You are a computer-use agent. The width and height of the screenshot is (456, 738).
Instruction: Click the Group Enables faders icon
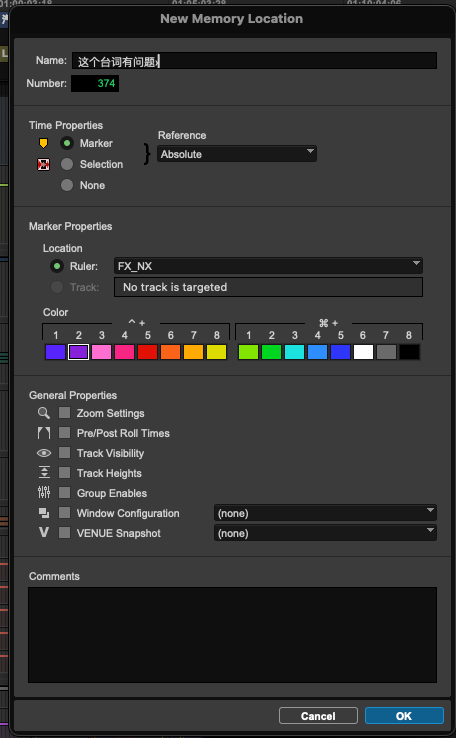pos(44,493)
